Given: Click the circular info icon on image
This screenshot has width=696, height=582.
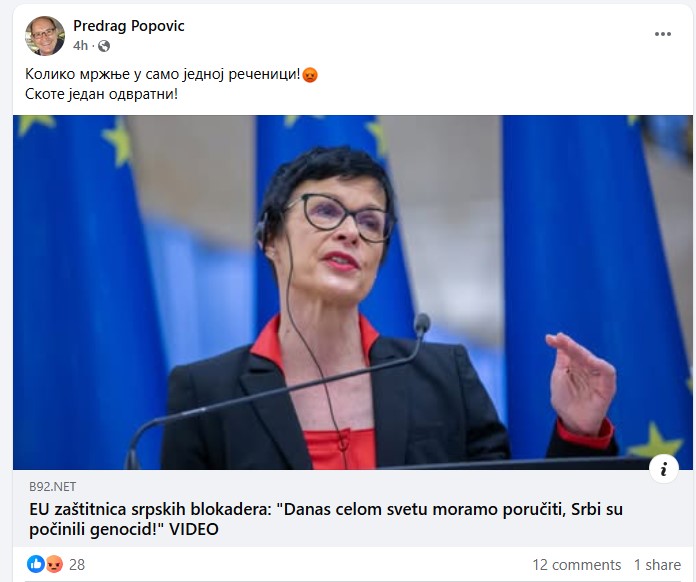Looking at the screenshot, I should pos(664,468).
